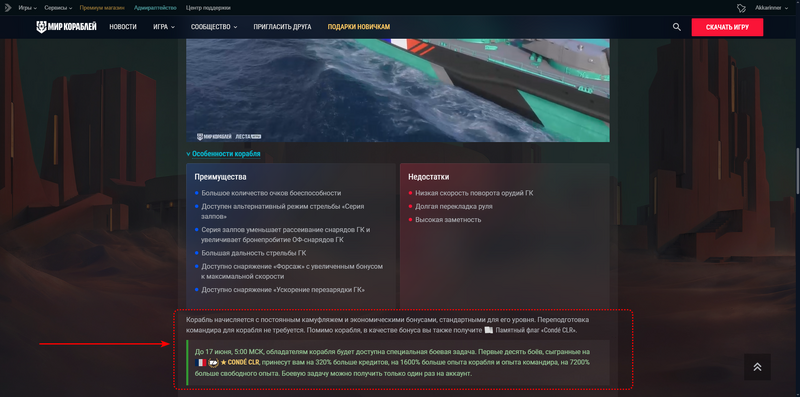Go to the Новости menu item
Screen dimensions: 800x397
(123, 27)
